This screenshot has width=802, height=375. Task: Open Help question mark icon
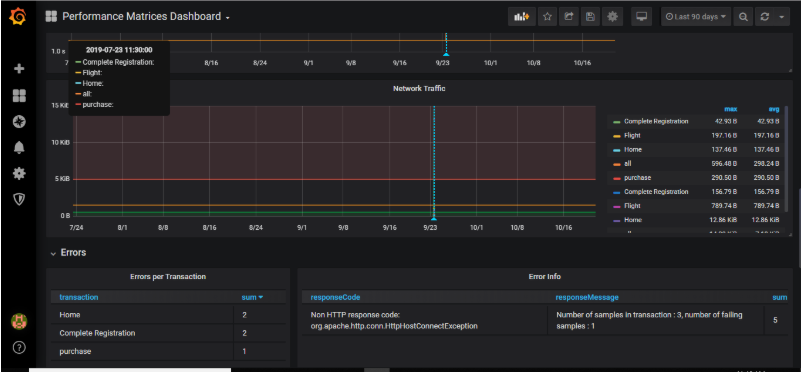tap(19, 348)
